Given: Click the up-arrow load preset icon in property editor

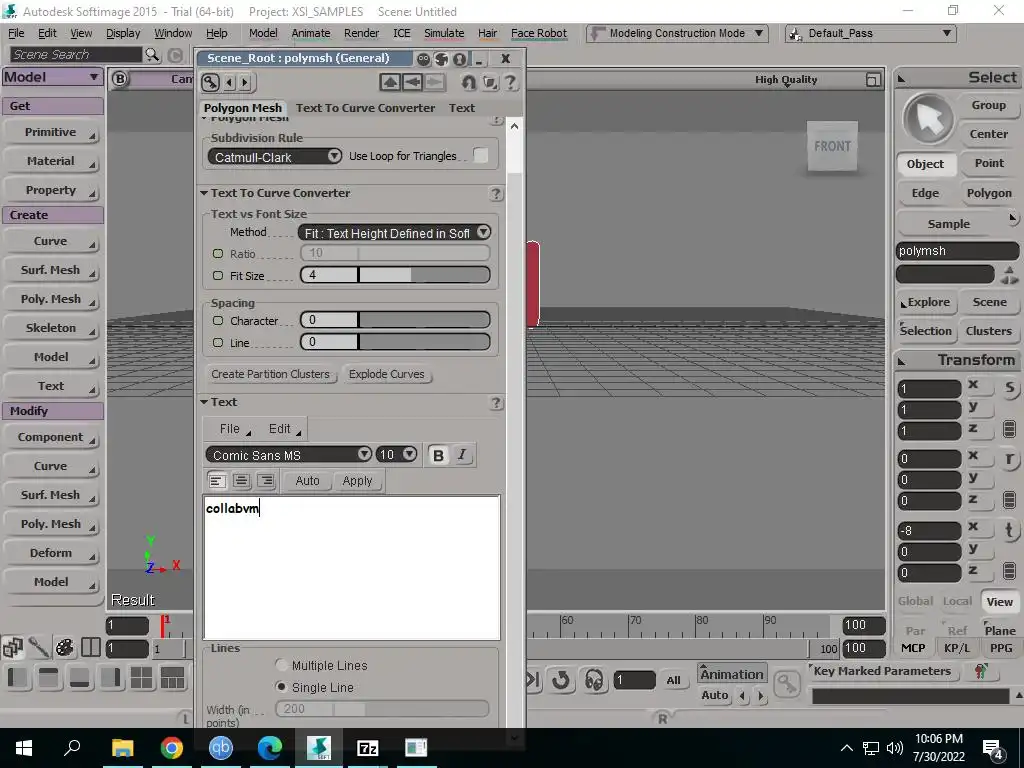Looking at the screenshot, I should point(390,82).
